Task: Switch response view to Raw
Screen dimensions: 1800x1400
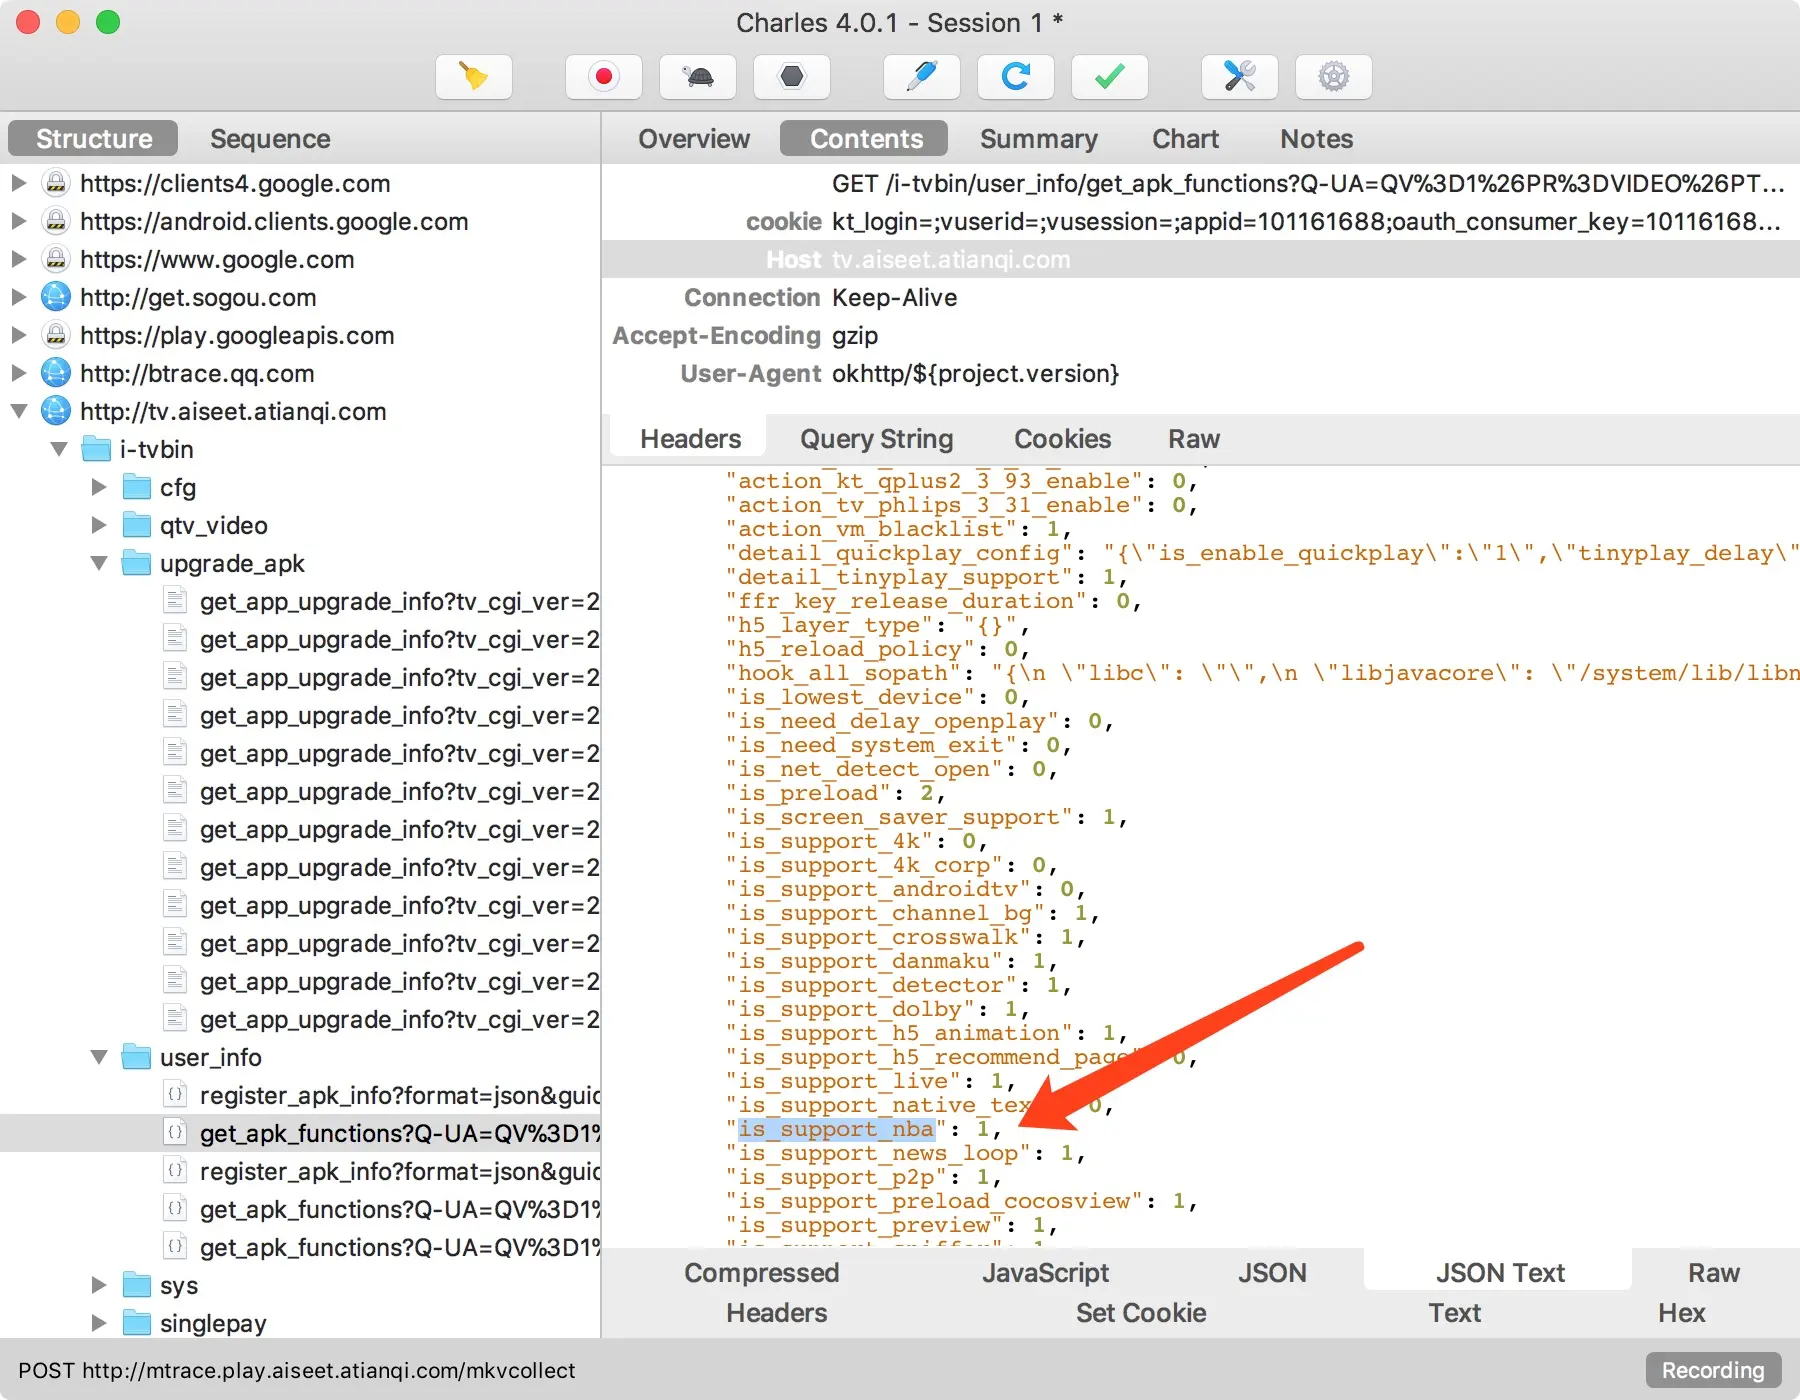Action: (1714, 1273)
